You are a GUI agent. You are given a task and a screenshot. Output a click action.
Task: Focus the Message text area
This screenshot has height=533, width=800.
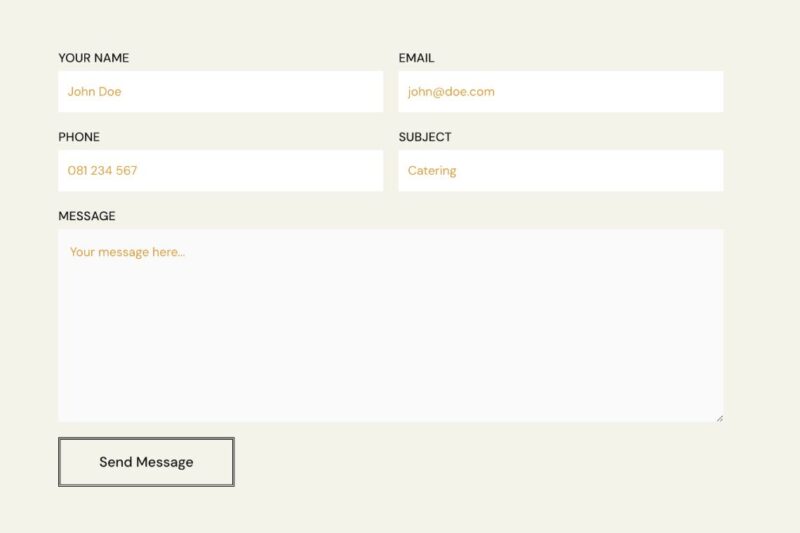[390, 325]
